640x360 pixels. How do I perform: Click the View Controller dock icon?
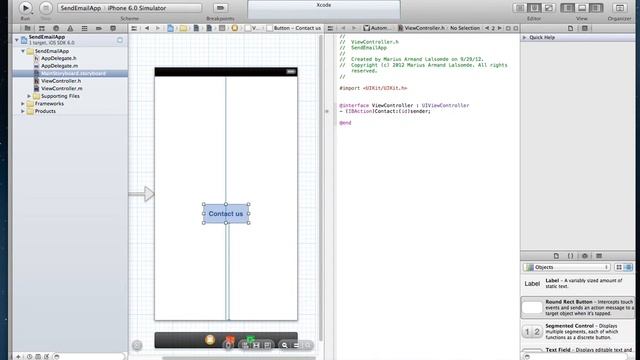[210, 340]
